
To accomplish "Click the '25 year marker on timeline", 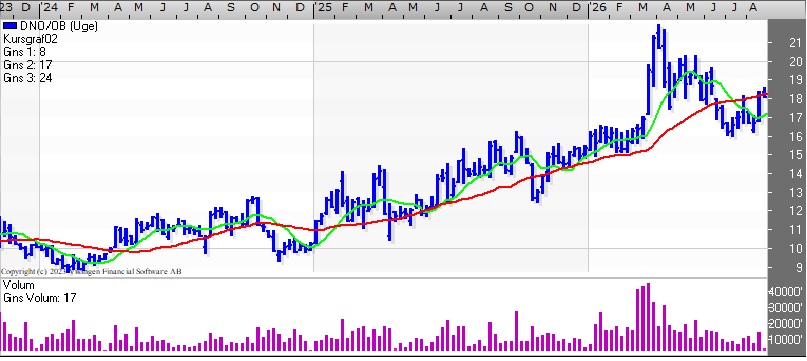I will tap(325, 8).
